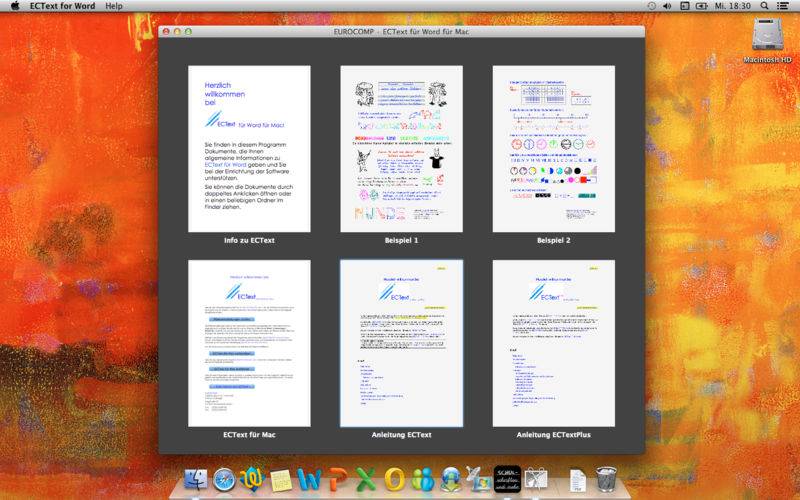Click the 'Info zu ECText' caption
Image resolution: width=800 pixels, height=500 pixels.
pos(249,240)
